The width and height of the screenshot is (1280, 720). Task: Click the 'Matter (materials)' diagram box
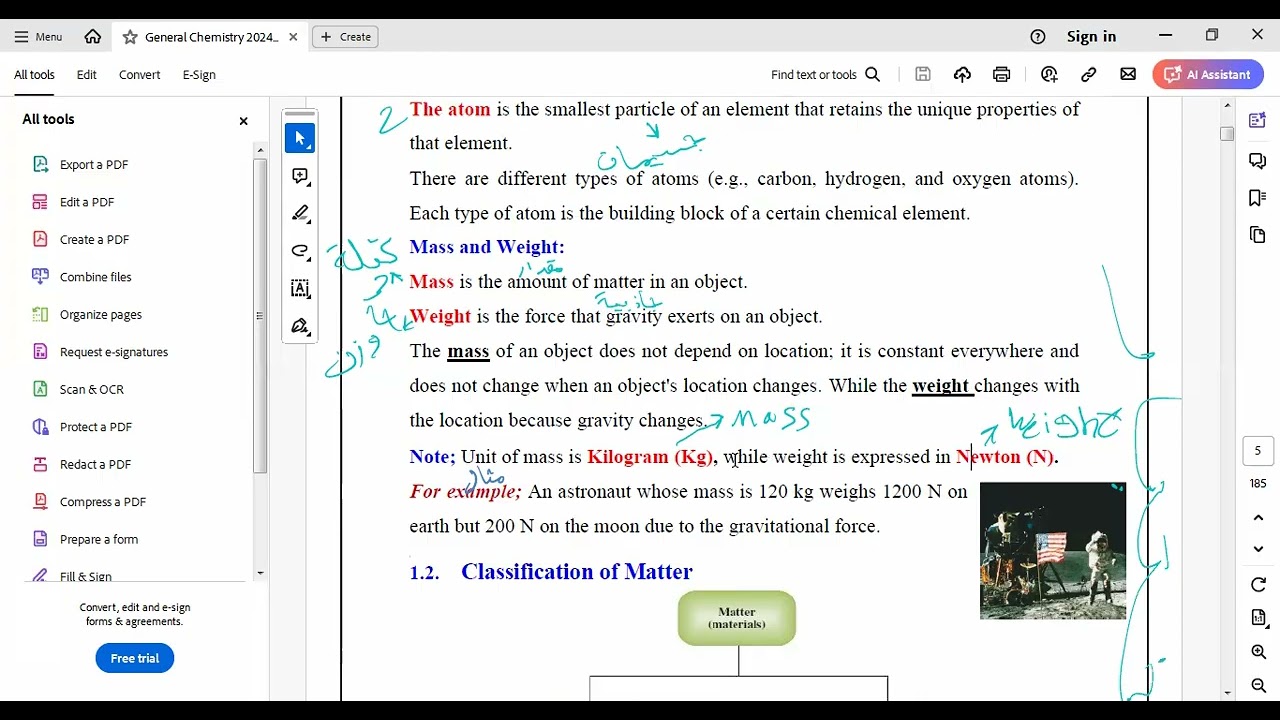[737, 618]
